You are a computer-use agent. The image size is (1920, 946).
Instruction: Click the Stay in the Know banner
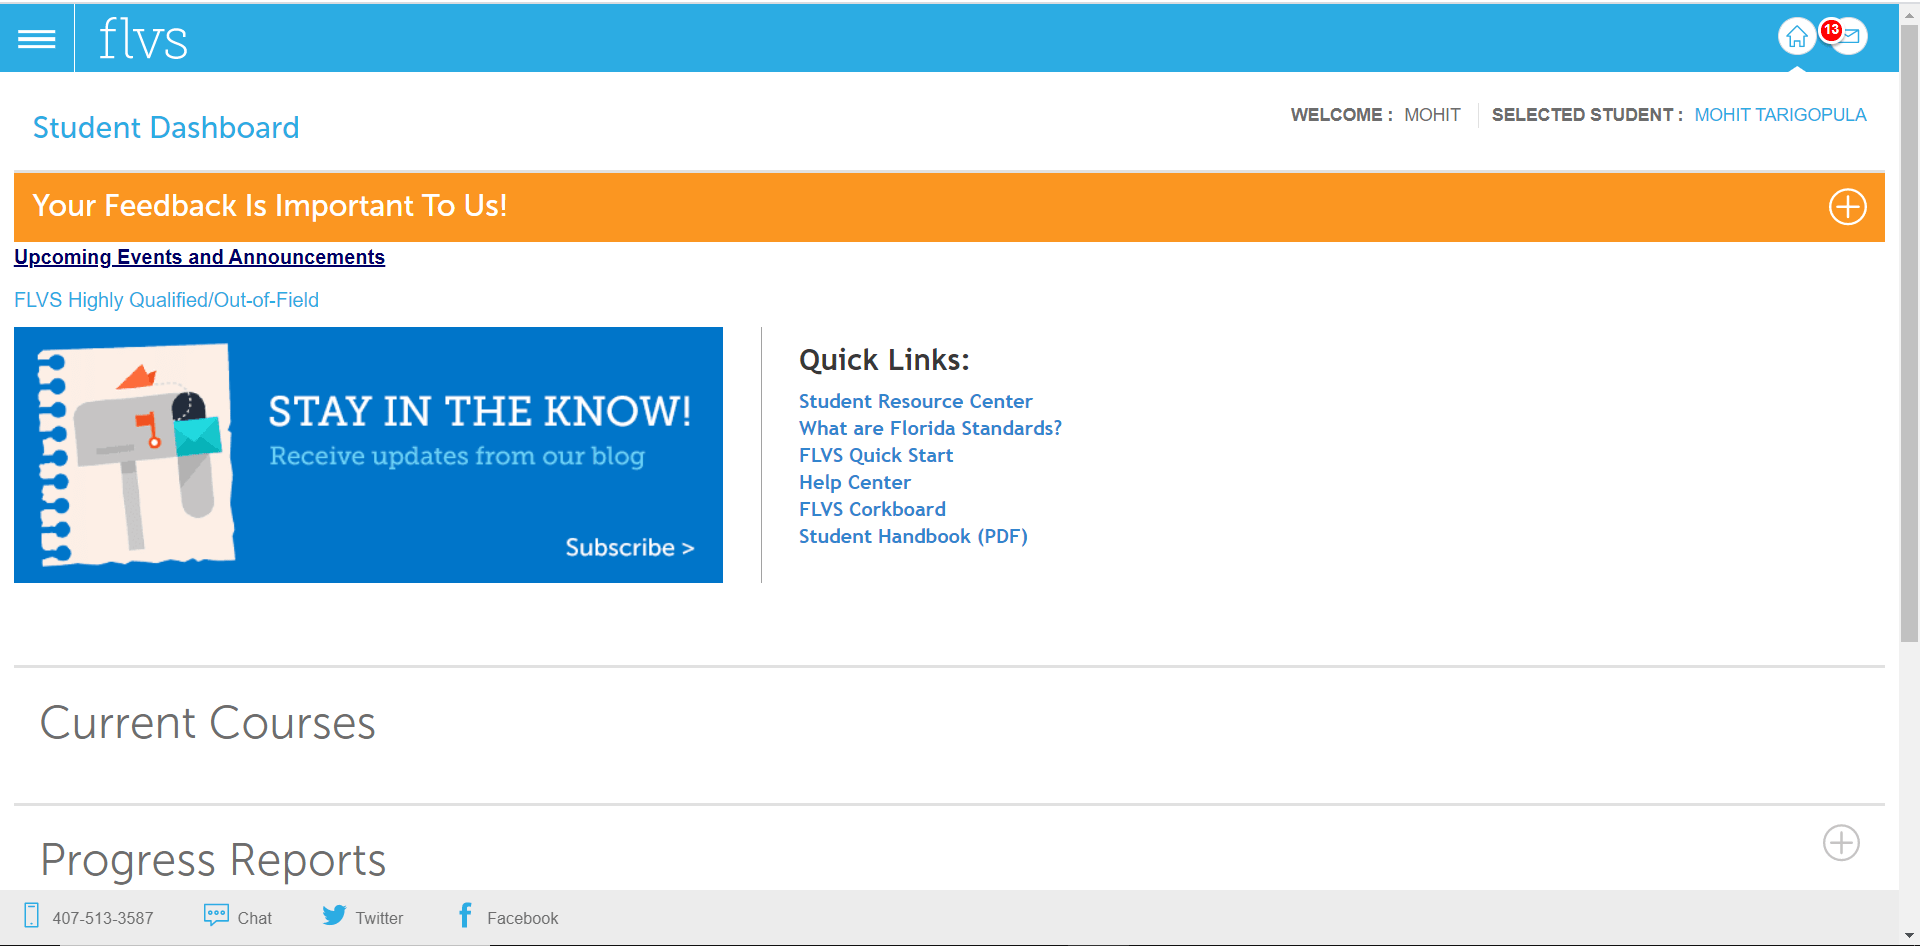(x=368, y=455)
